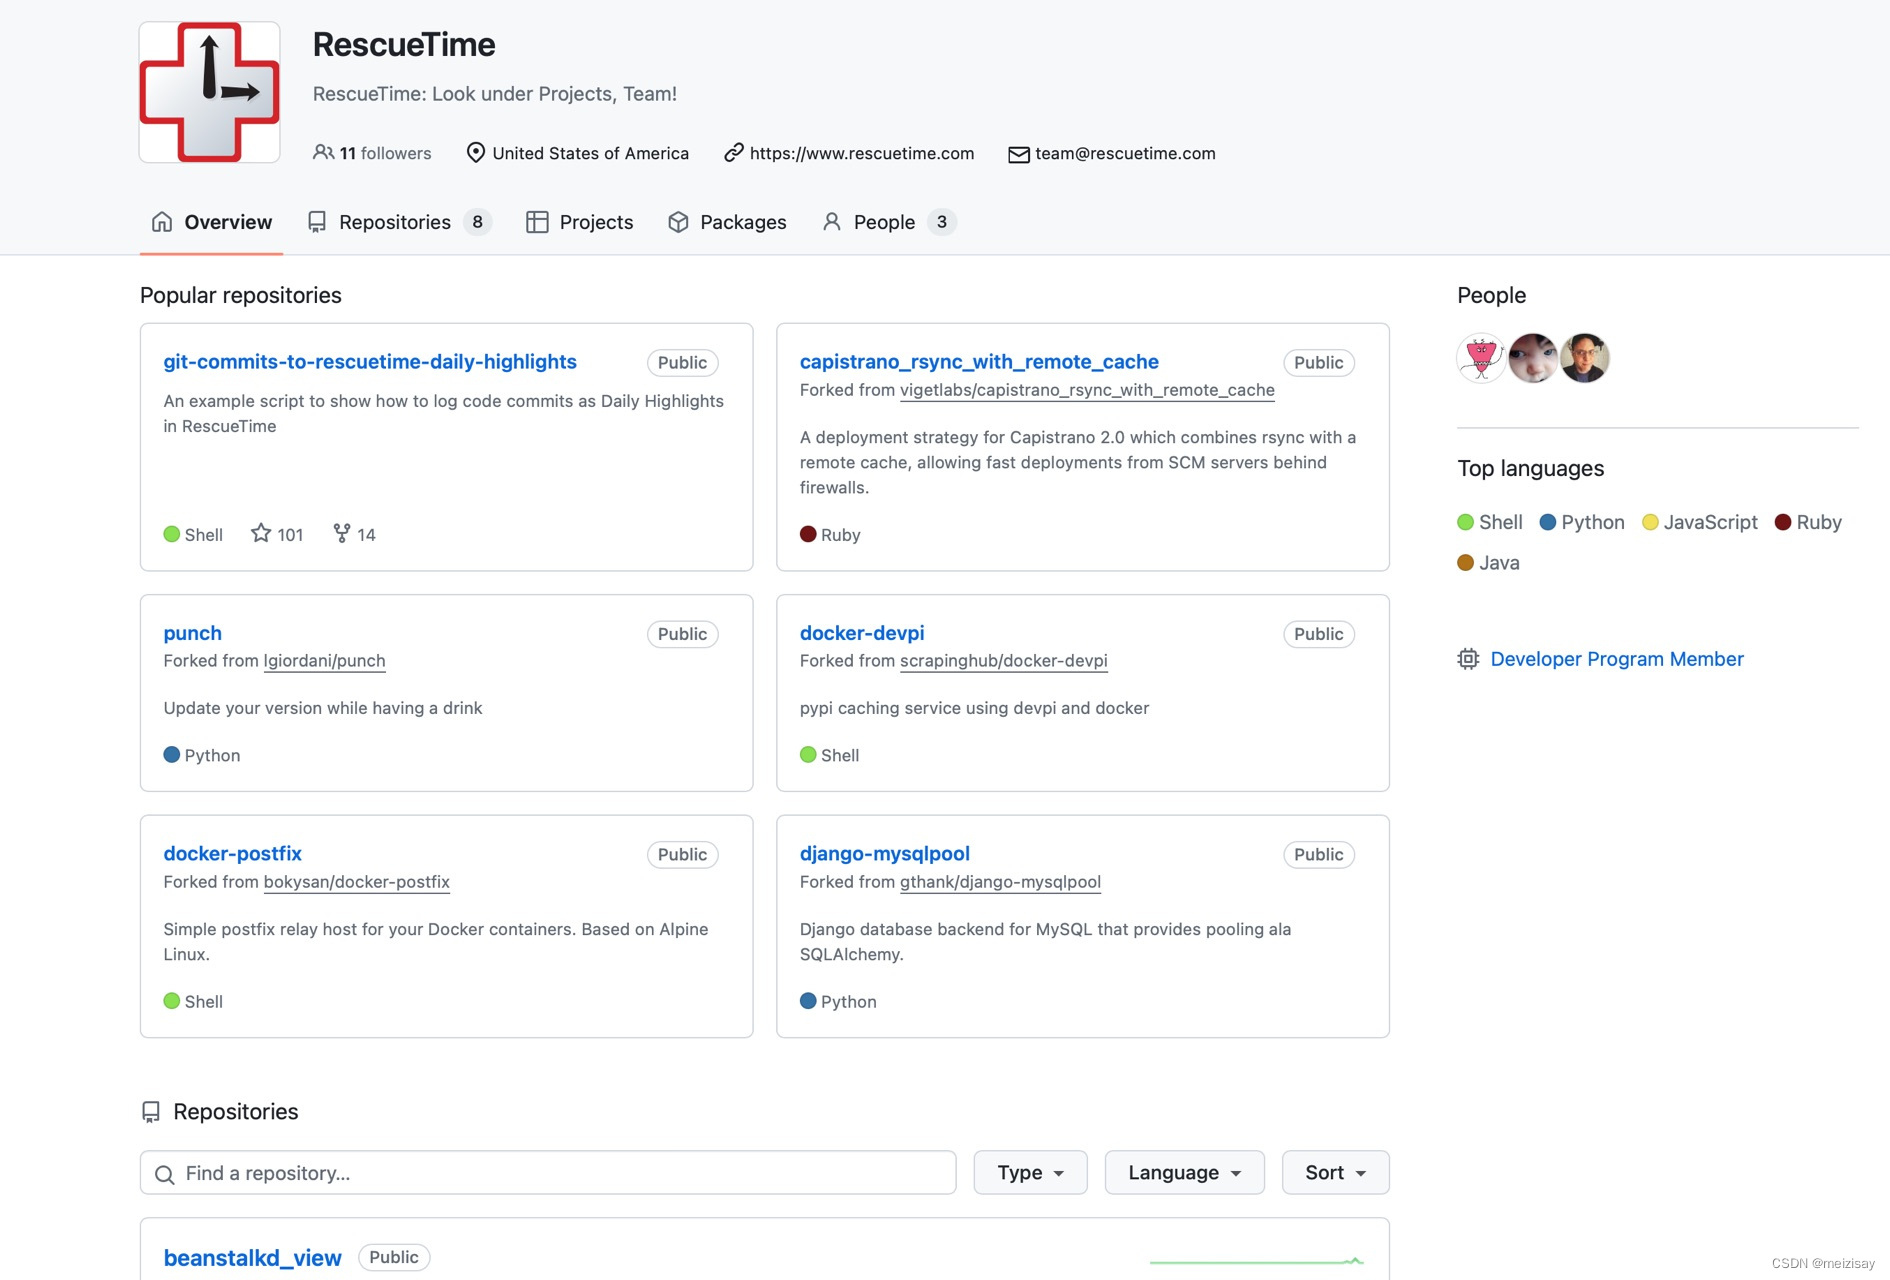Screen dimensions: 1890x1280
Task: Click the United States of America location text
Action: coord(591,153)
